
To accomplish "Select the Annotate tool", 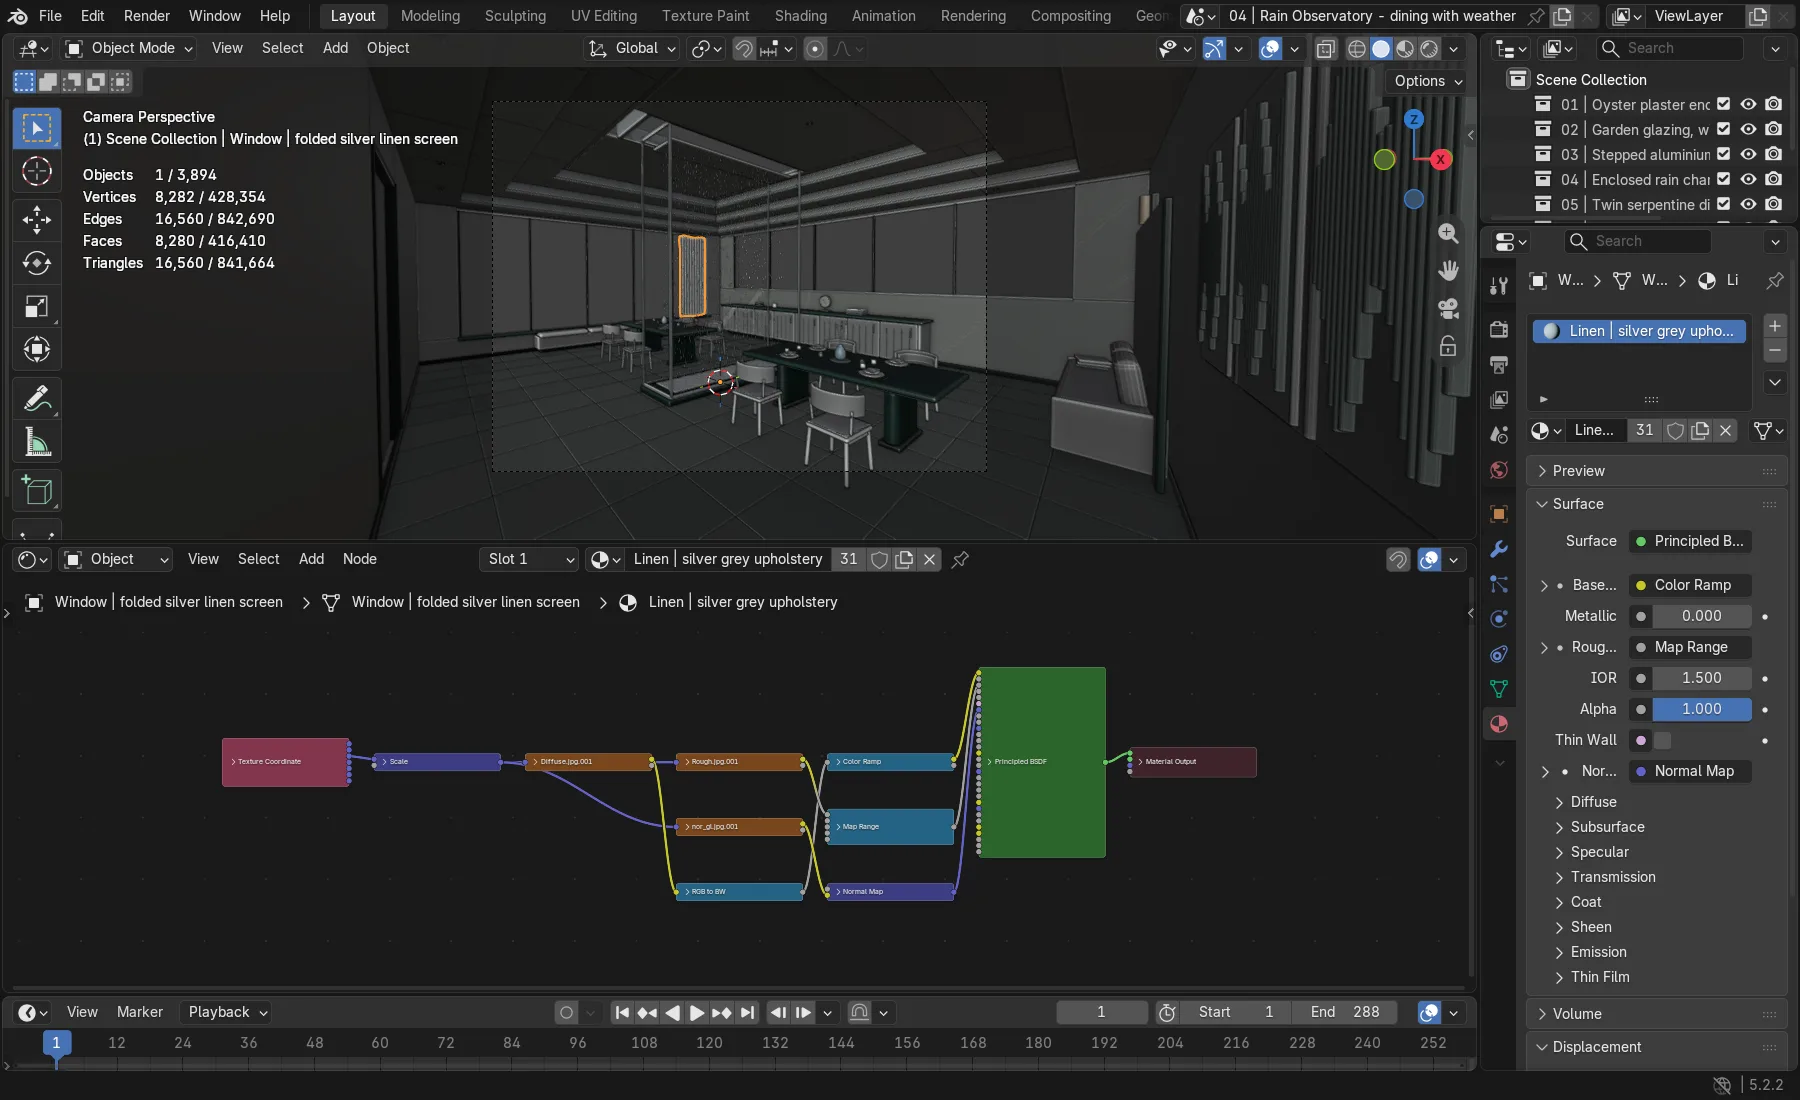I will 37,399.
